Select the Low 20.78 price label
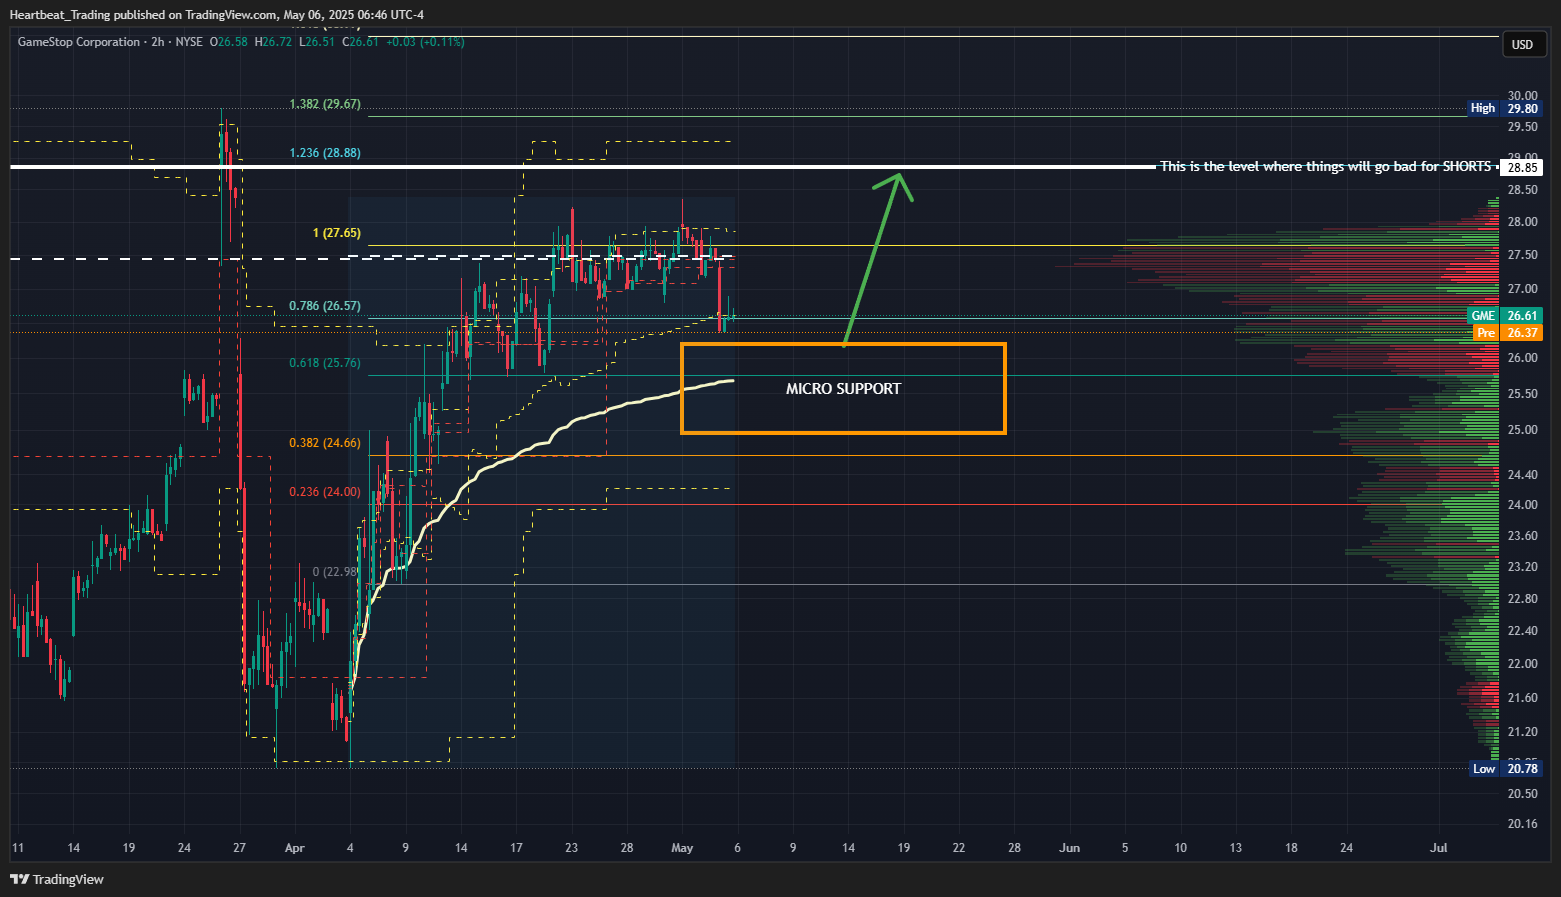 pyautogui.click(x=1505, y=768)
